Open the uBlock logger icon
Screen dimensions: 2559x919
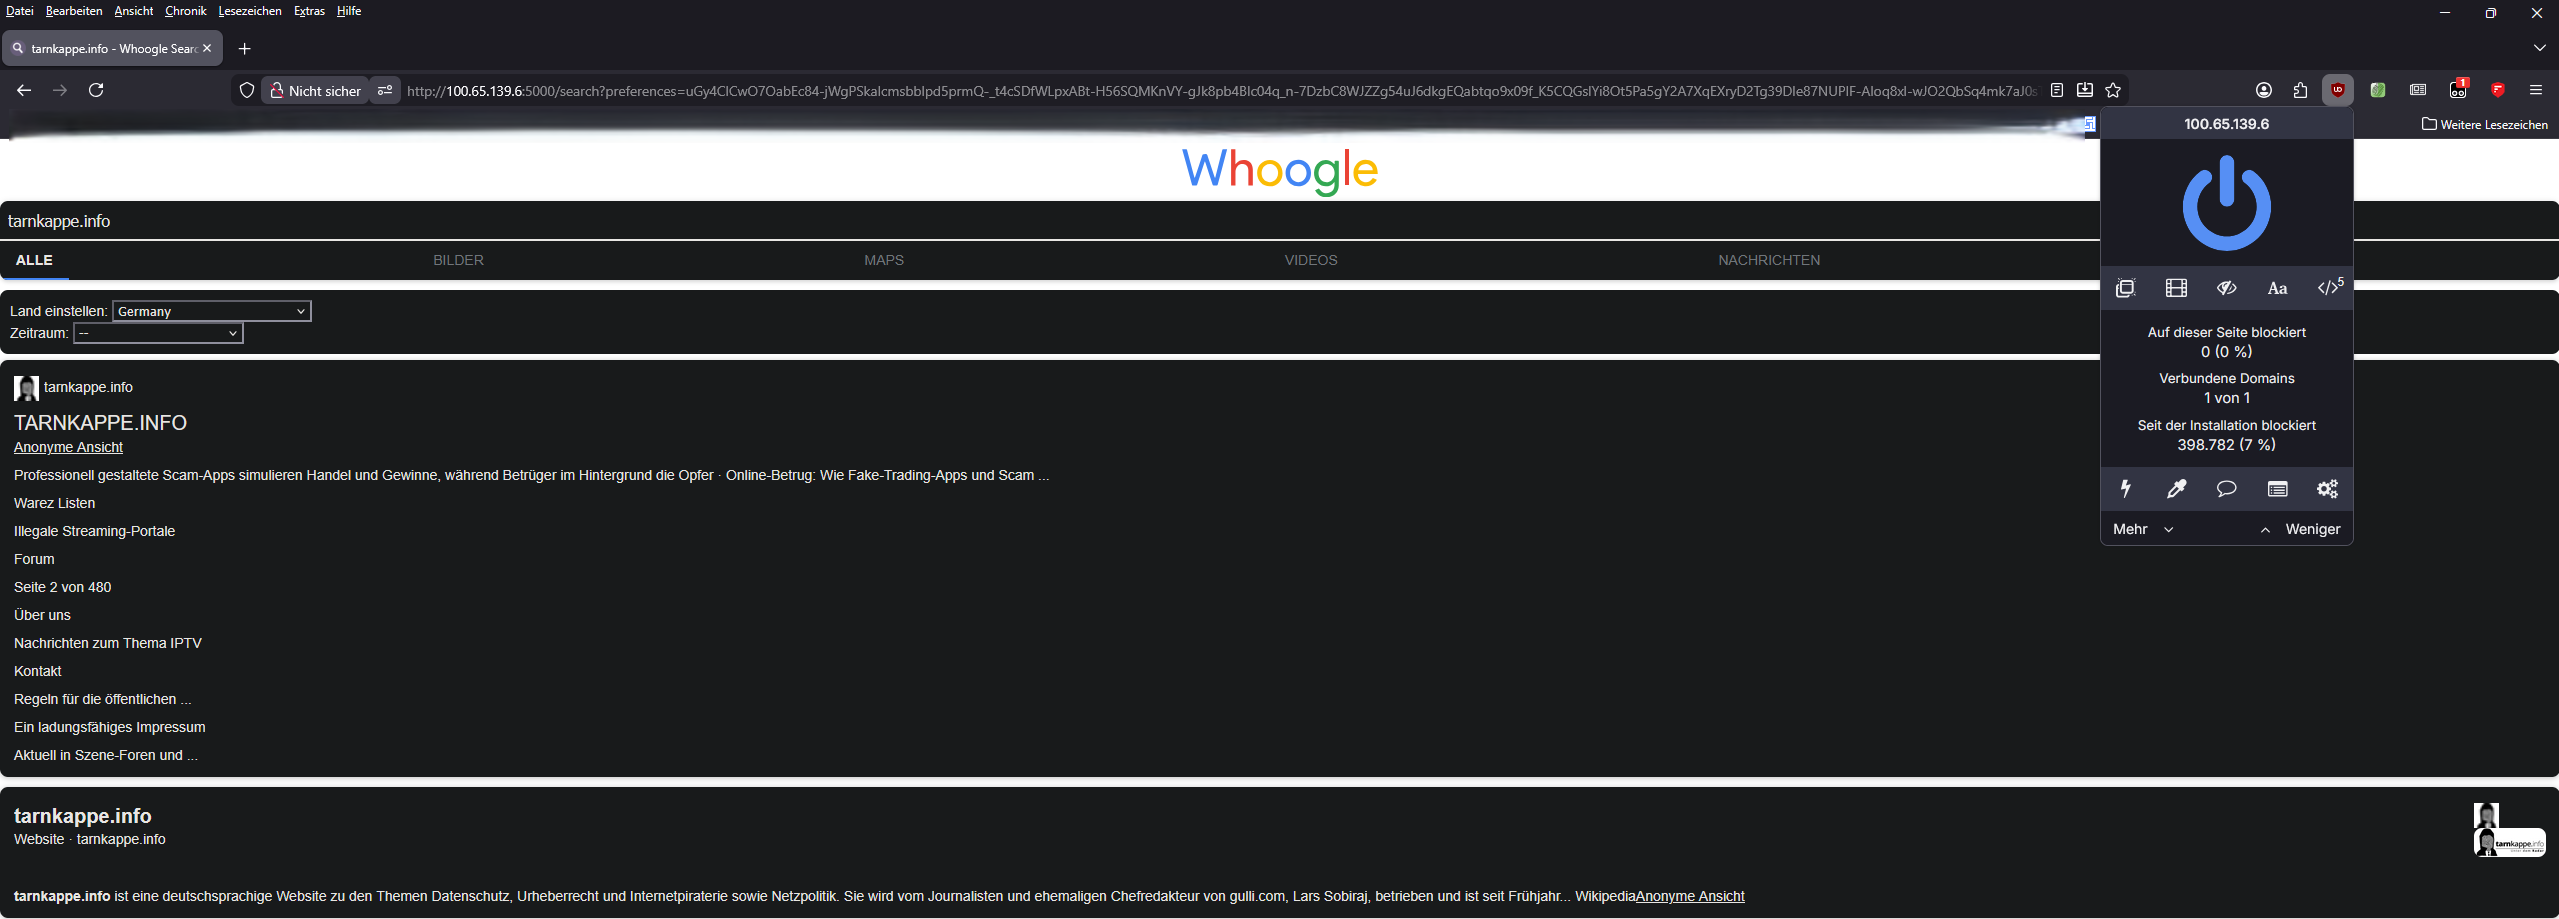(x=2277, y=489)
